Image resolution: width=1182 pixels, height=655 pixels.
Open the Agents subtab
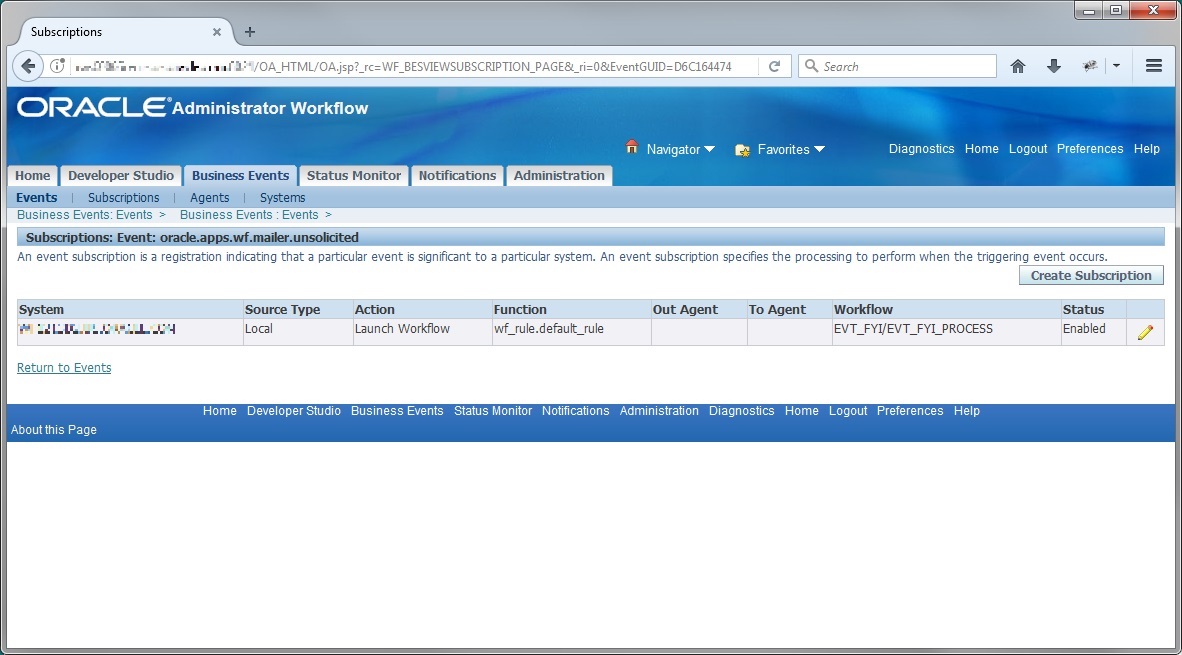210,197
